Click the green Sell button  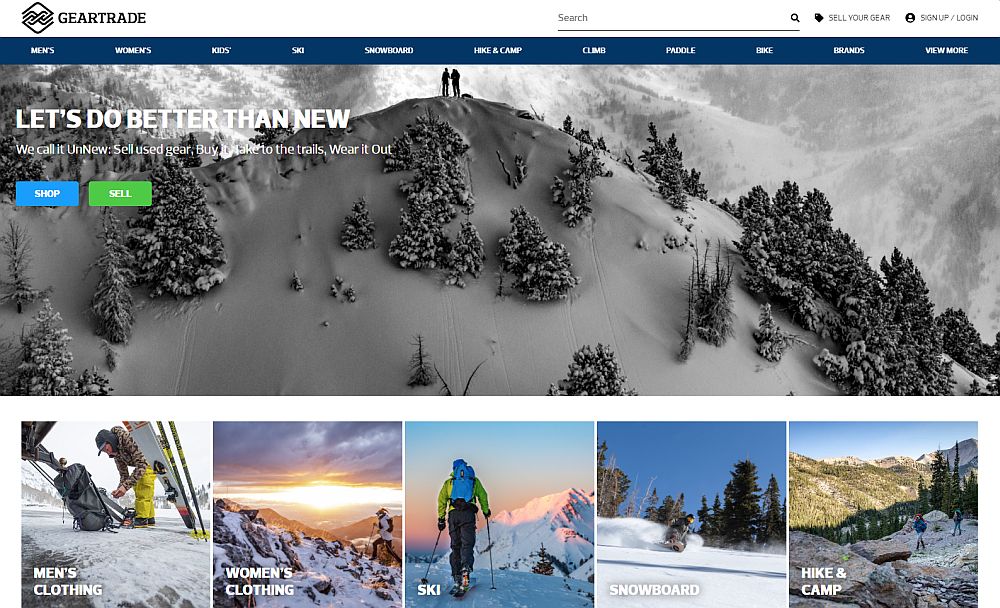point(120,193)
